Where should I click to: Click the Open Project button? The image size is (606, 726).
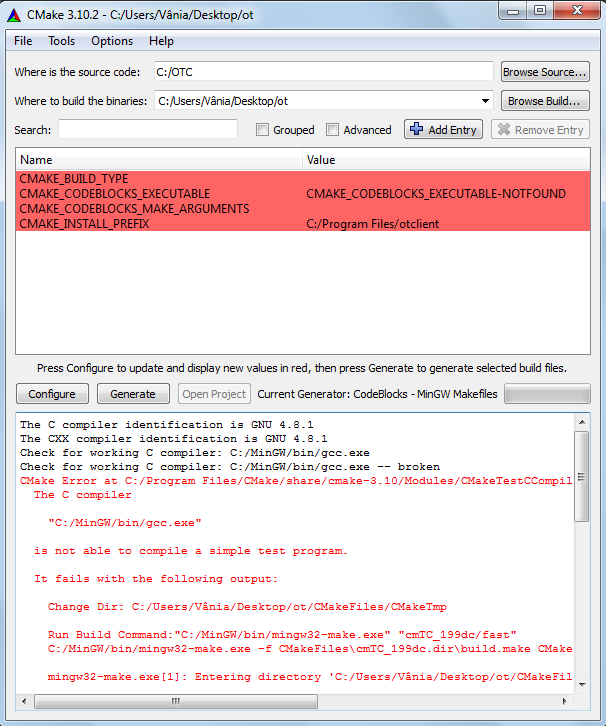coord(214,394)
